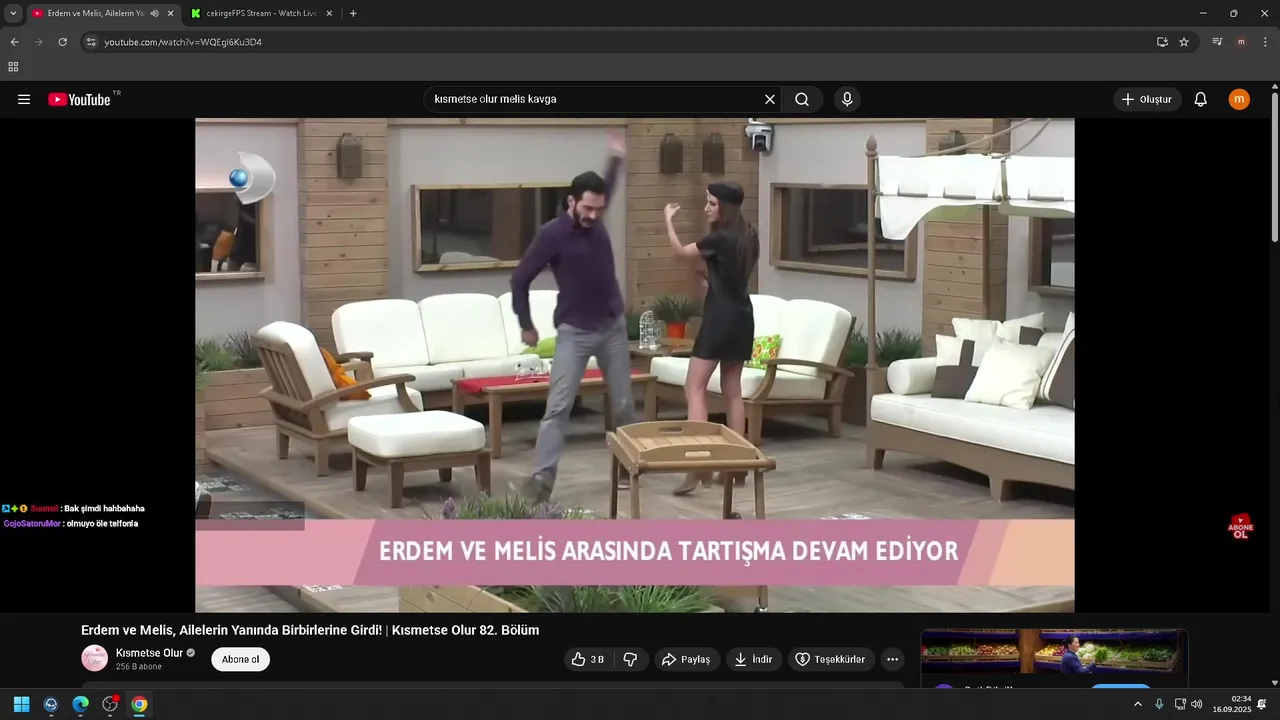Install the app from address bar icon
The height and width of the screenshot is (720, 1280).
tap(1162, 42)
